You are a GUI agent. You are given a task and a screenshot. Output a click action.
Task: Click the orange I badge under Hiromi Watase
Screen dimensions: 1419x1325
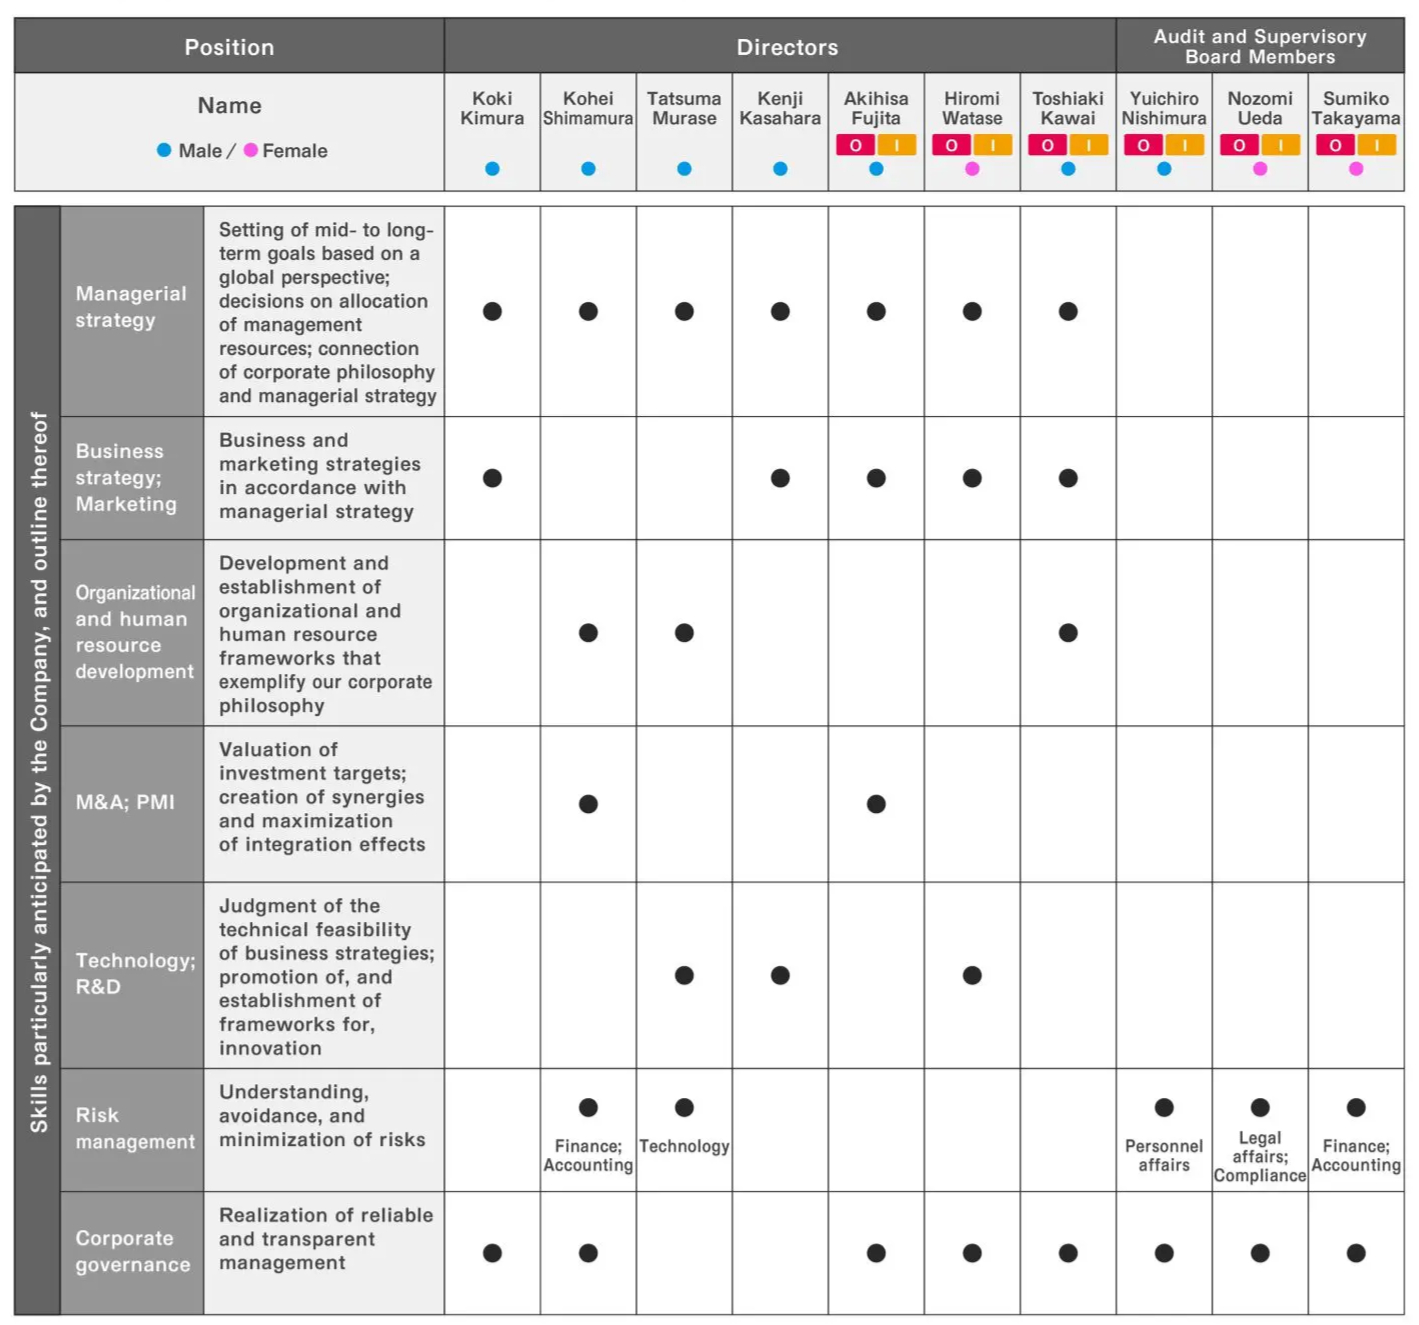click(x=992, y=145)
